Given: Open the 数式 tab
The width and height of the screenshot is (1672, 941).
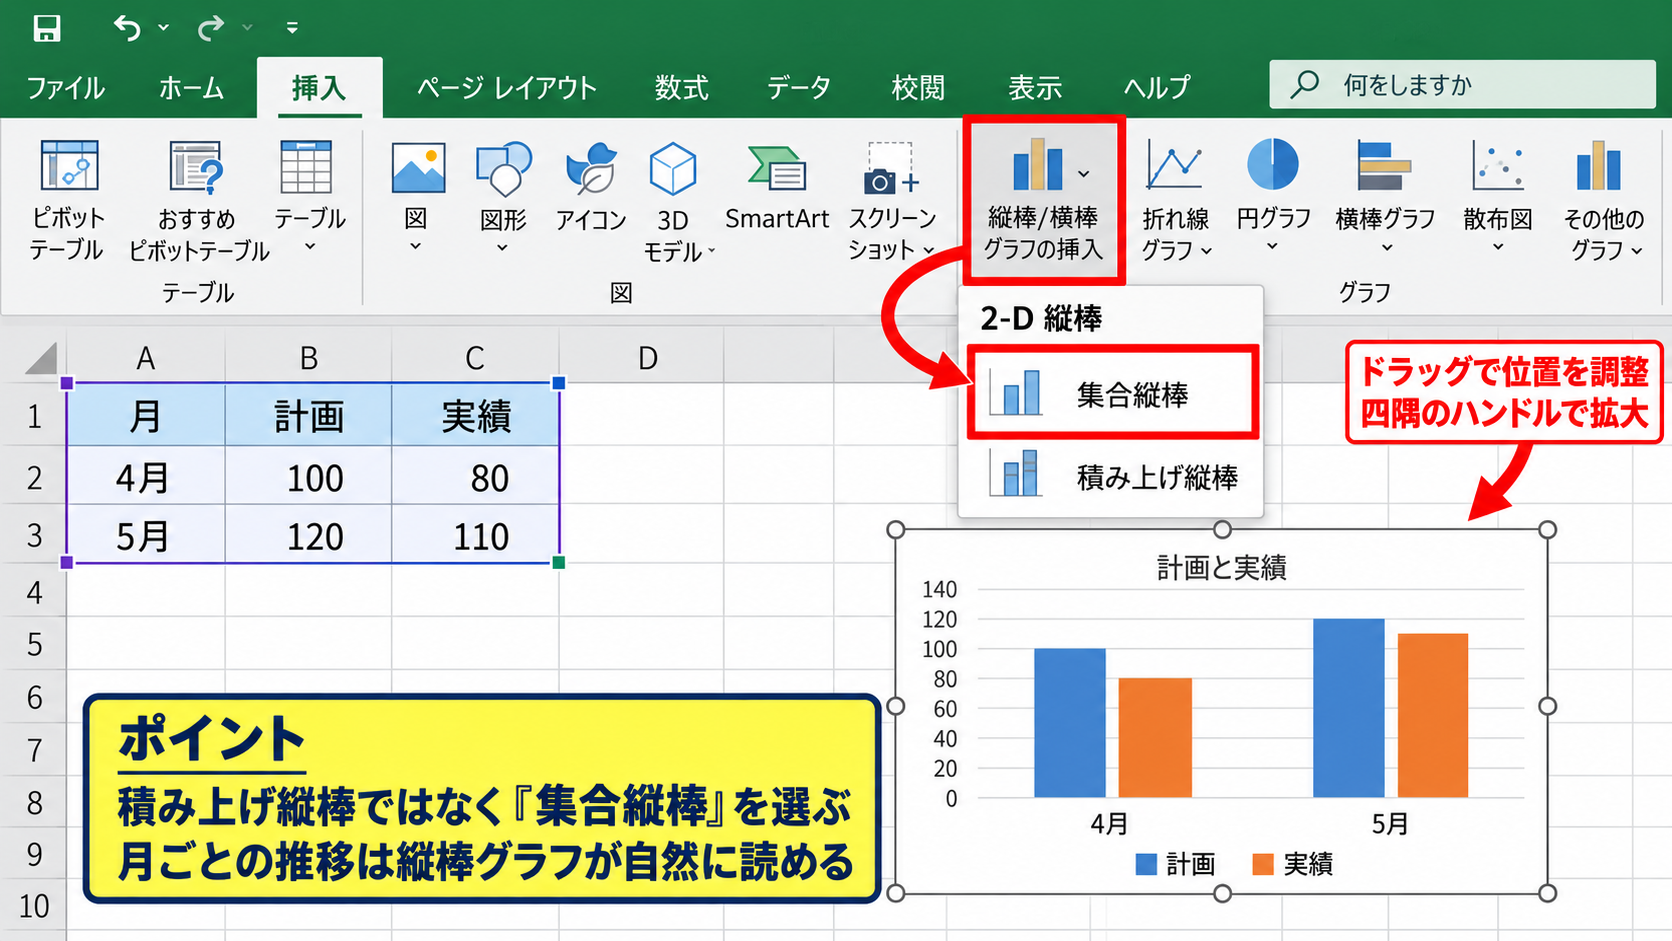Looking at the screenshot, I should point(681,88).
